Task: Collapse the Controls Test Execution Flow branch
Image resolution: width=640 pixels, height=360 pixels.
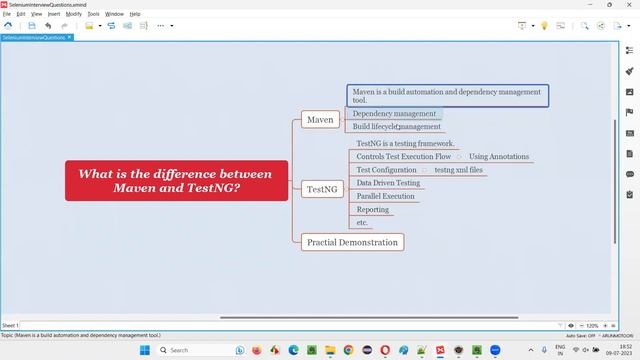Action: coord(459,157)
